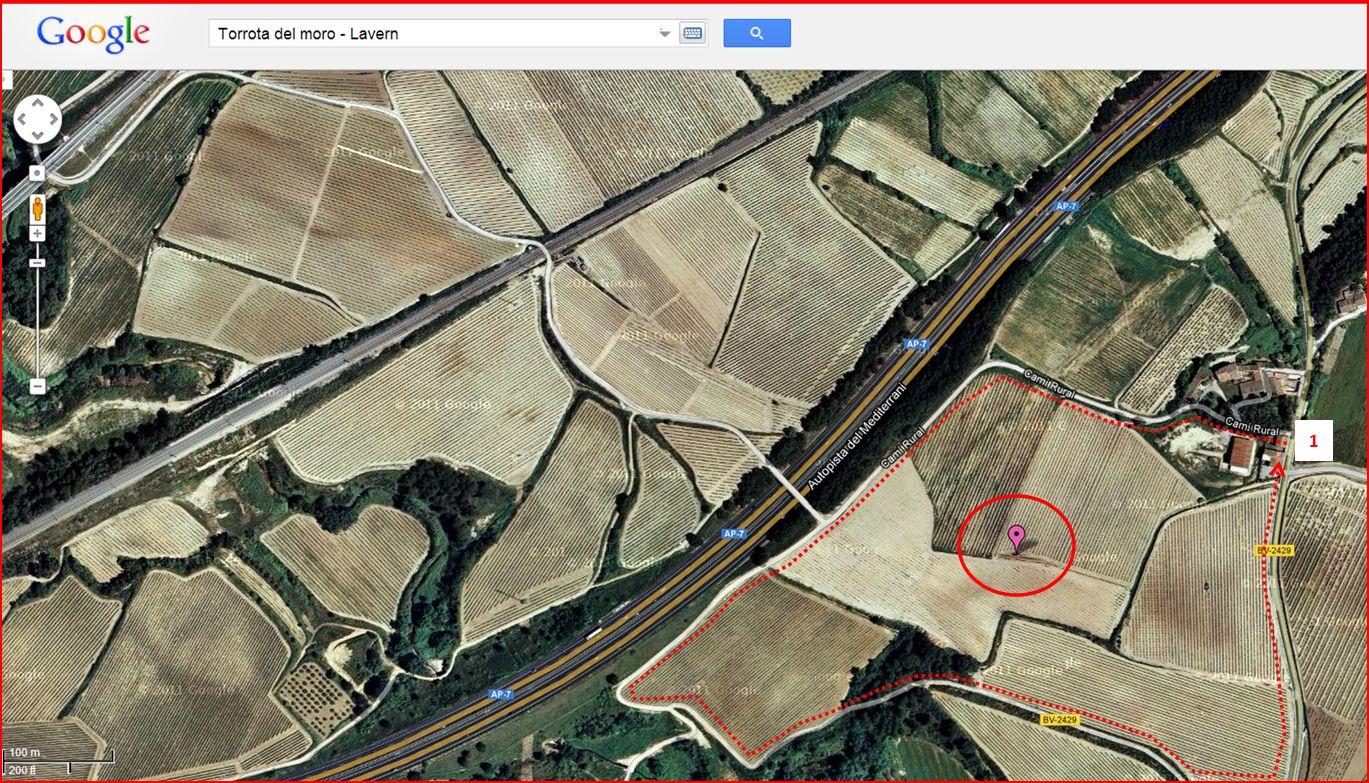Expand the search suggestions dropdown arrow
Image resolution: width=1369 pixels, height=783 pixels.
pos(665,34)
